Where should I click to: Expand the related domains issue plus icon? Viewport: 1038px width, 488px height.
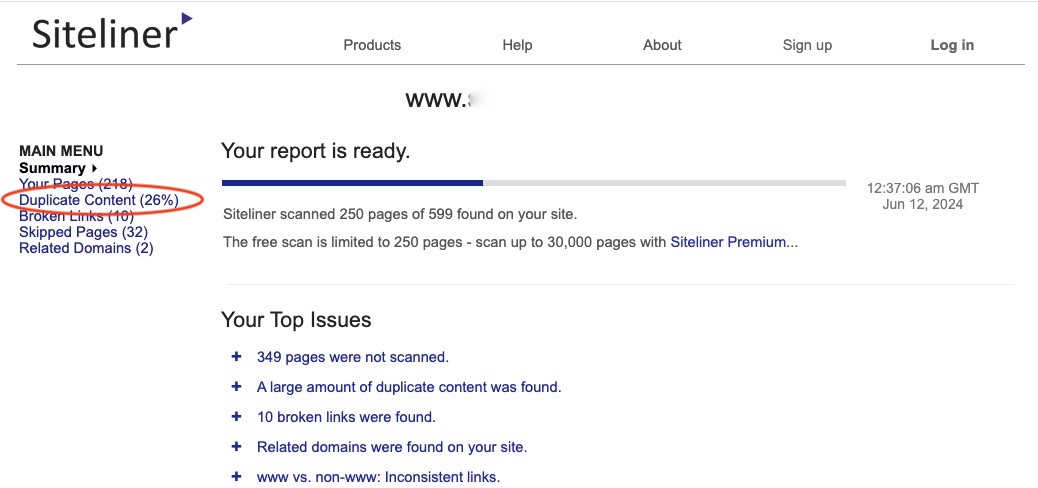(237, 446)
